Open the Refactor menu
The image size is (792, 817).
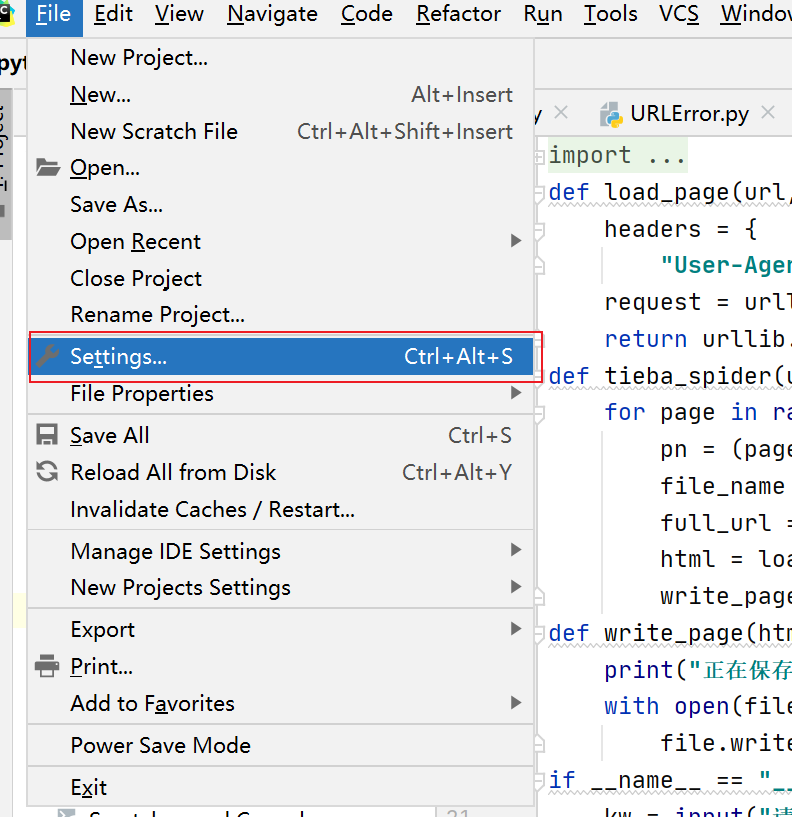[458, 14]
